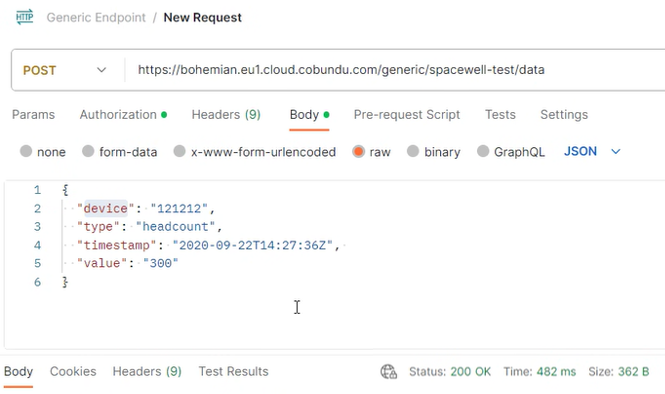Select the raw body radio button

(358, 151)
